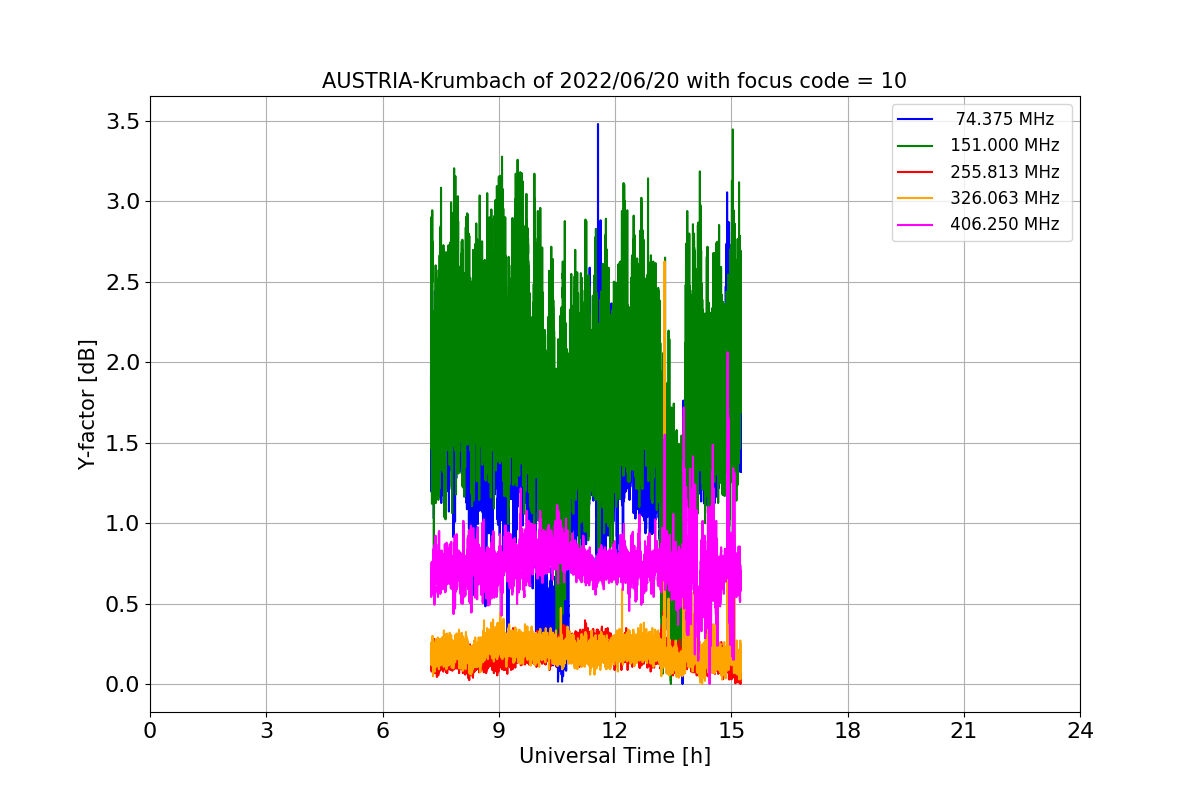The height and width of the screenshot is (800, 1200).
Task: Click the Y-factor [dB] axis label
Action: click(x=88, y=405)
